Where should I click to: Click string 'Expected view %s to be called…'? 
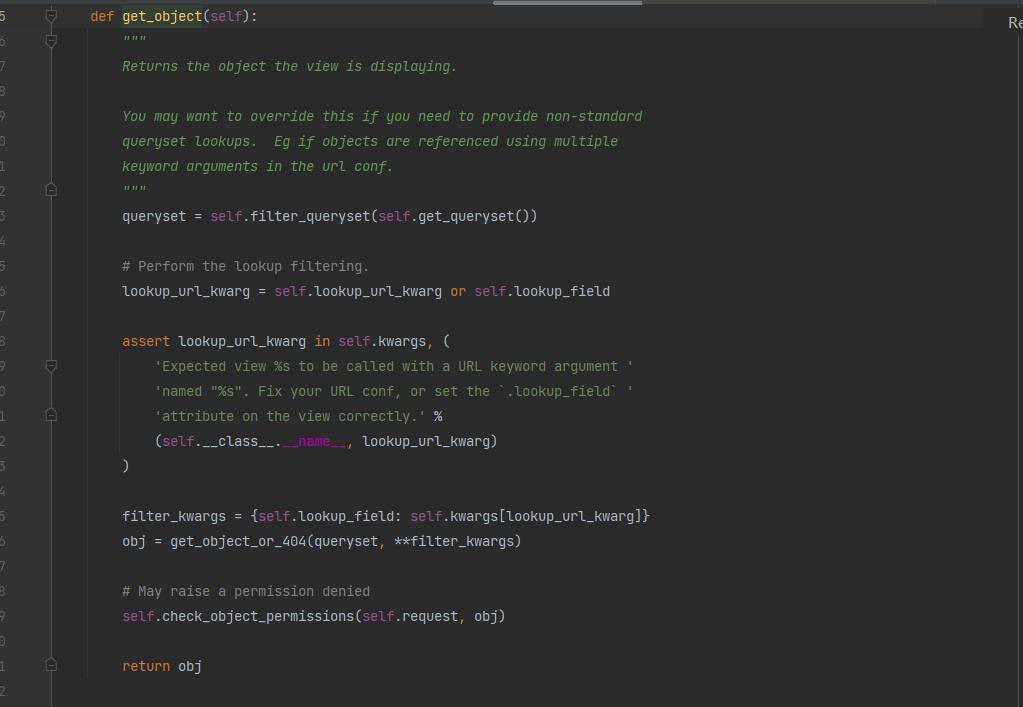(393, 367)
